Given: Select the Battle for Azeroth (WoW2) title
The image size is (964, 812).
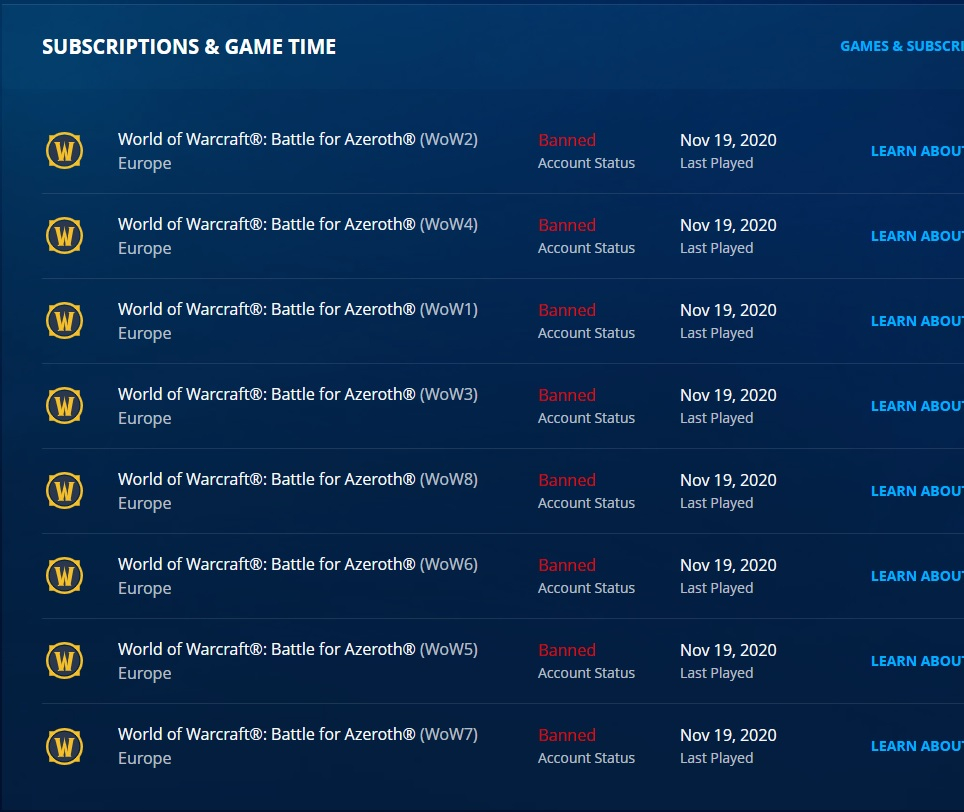Looking at the screenshot, I should coord(298,140).
